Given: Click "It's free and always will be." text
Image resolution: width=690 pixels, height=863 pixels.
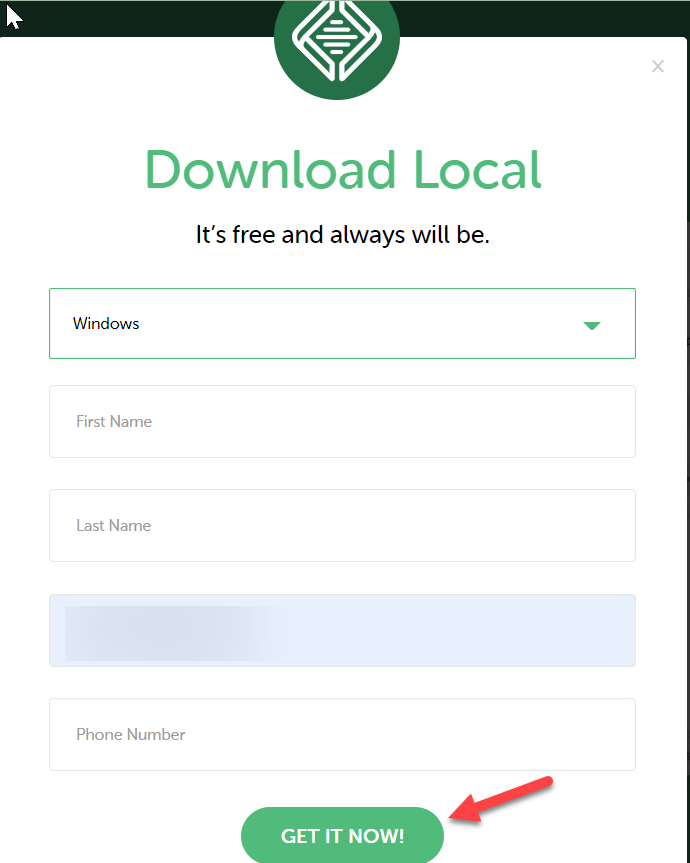Looking at the screenshot, I should 342,235.
